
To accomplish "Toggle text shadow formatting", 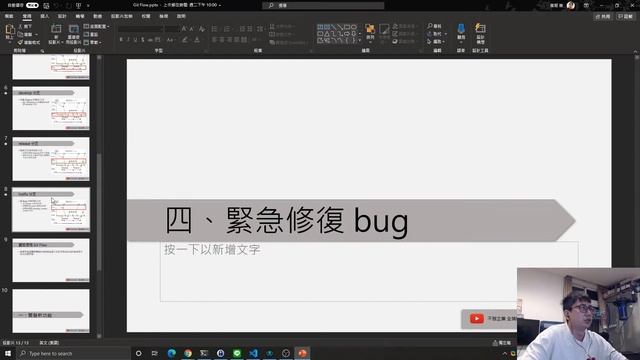I will (x=142, y=40).
